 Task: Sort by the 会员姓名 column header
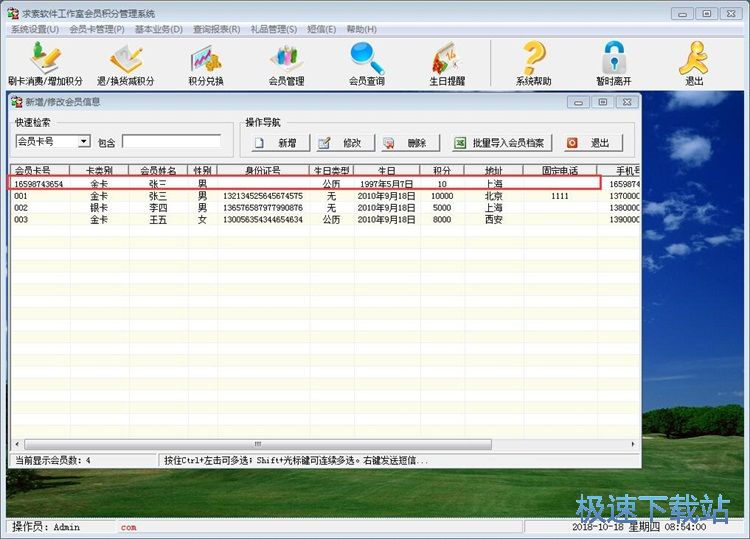pos(158,170)
